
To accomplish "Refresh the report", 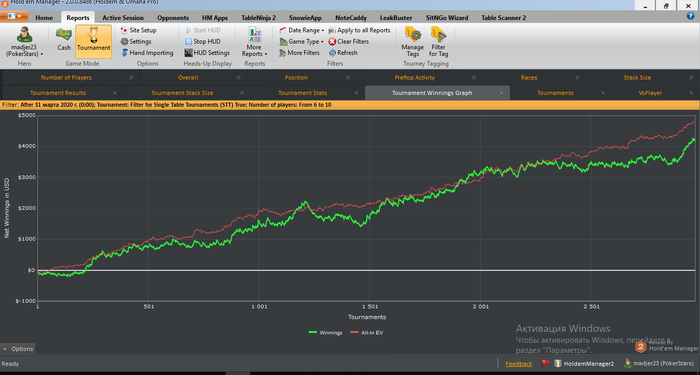I will click(343, 53).
